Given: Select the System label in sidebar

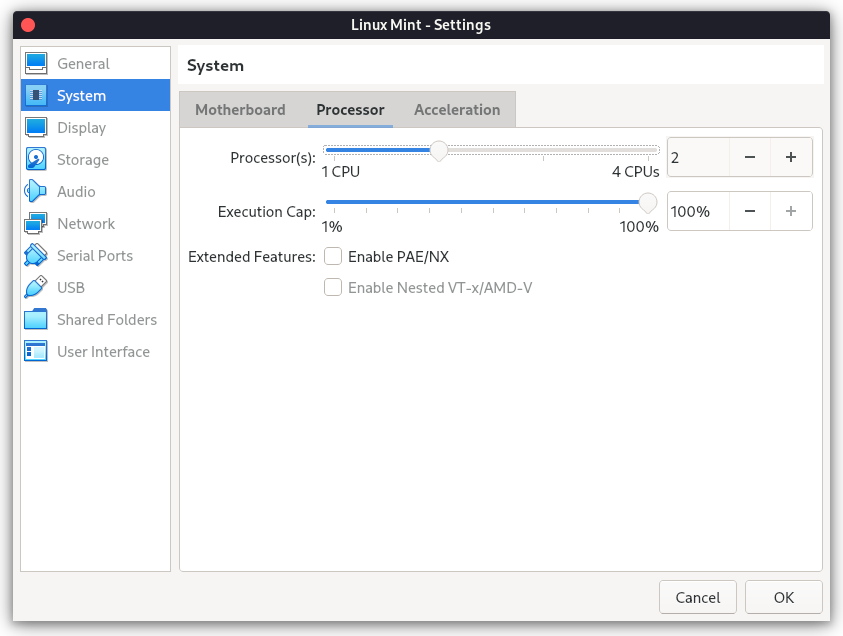Looking at the screenshot, I should click(x=81, y=96).
